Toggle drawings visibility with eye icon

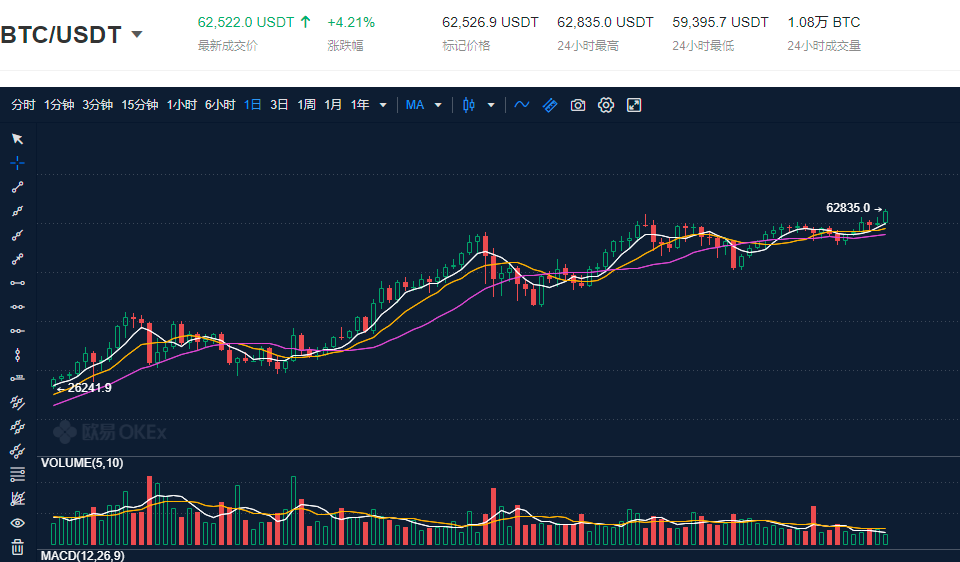click(x=17, y=522)
